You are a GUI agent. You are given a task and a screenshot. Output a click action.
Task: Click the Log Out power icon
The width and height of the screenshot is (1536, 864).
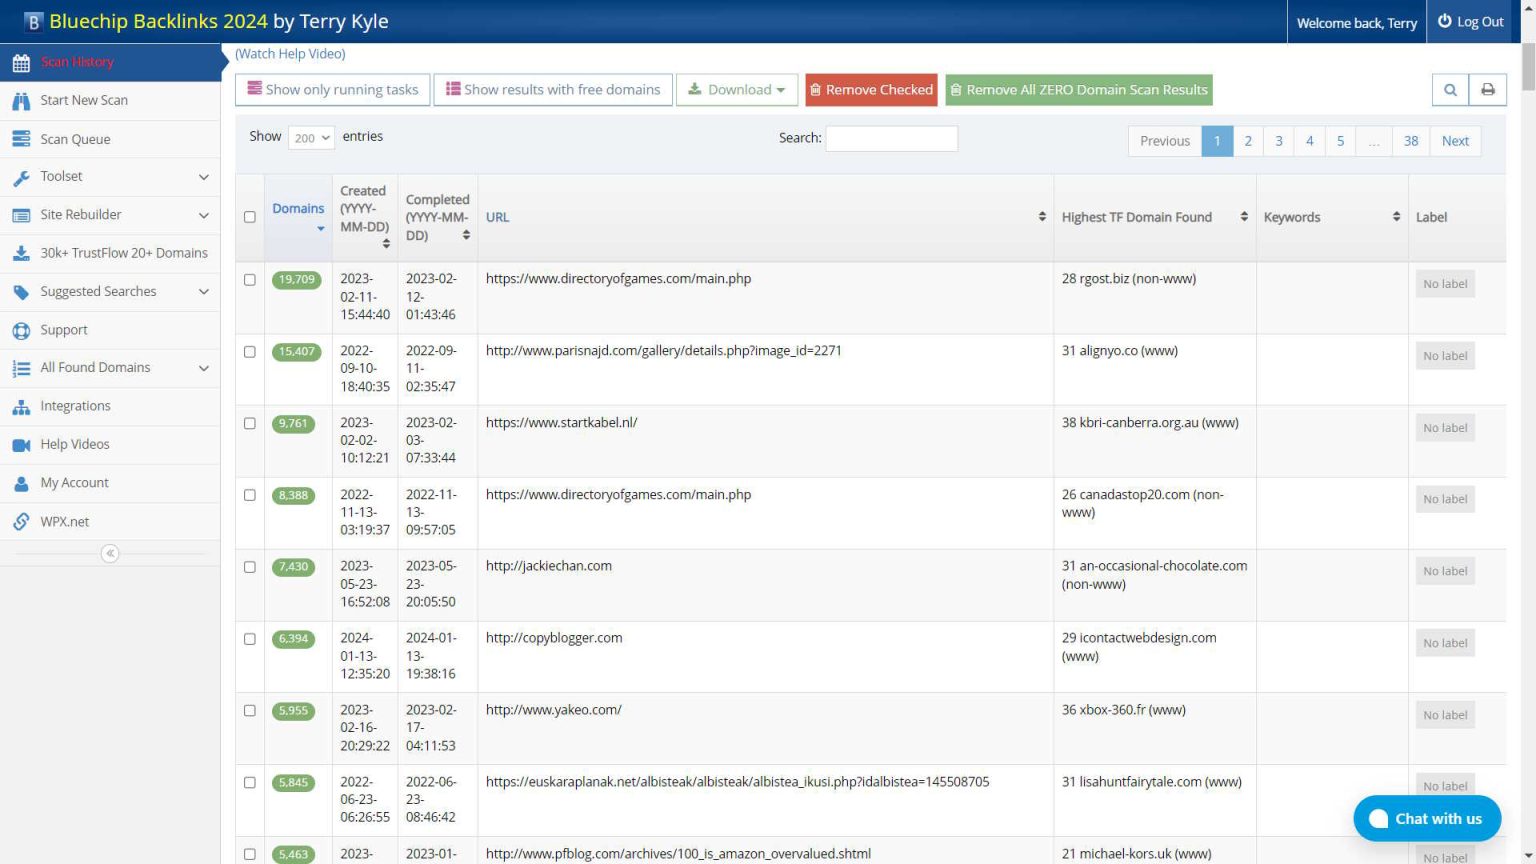(x=1444, y=21)
